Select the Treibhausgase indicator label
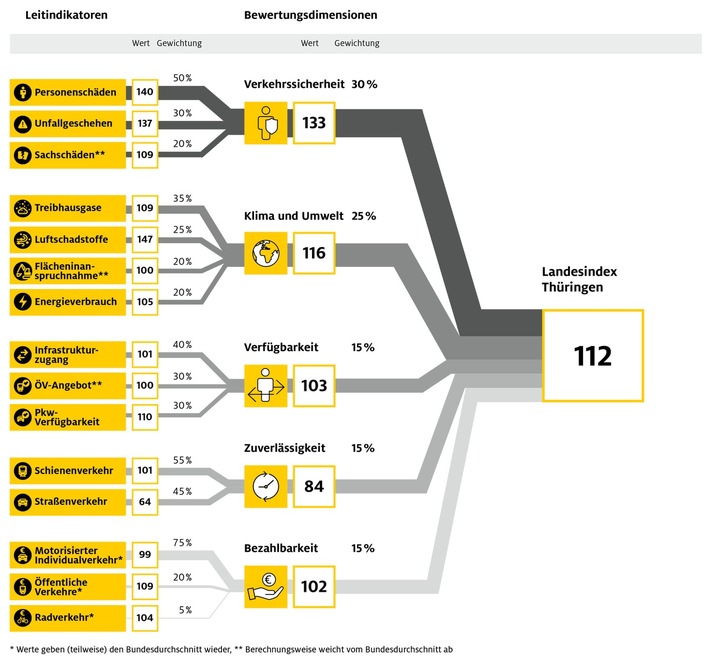The image size is (710, 664). coord(68,208)
